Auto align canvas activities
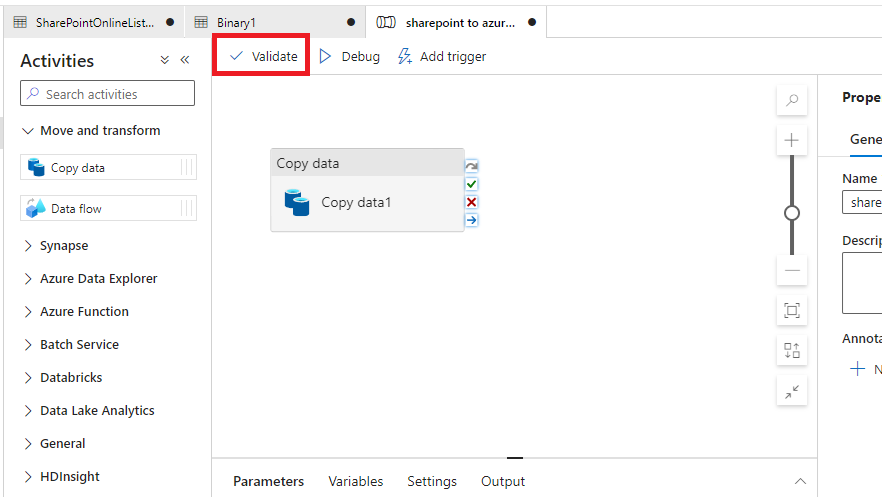Screen dimensions: 882x497 792,350
